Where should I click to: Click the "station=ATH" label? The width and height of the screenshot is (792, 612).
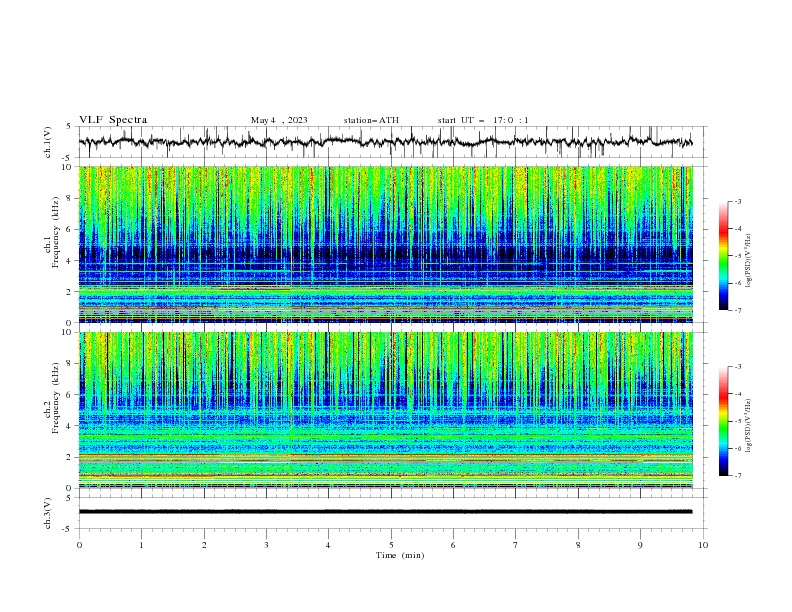tap(371, 120)
